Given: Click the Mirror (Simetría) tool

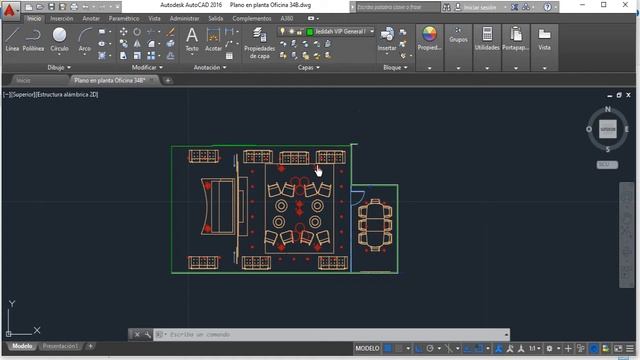Looking at the screenshot, I should 137,44.
